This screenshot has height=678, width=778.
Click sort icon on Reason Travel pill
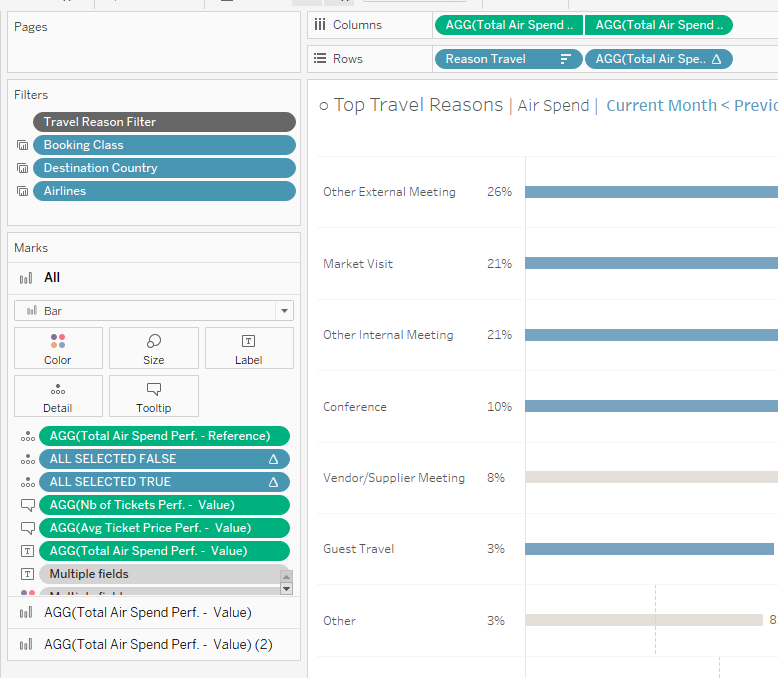pos(565,59)
